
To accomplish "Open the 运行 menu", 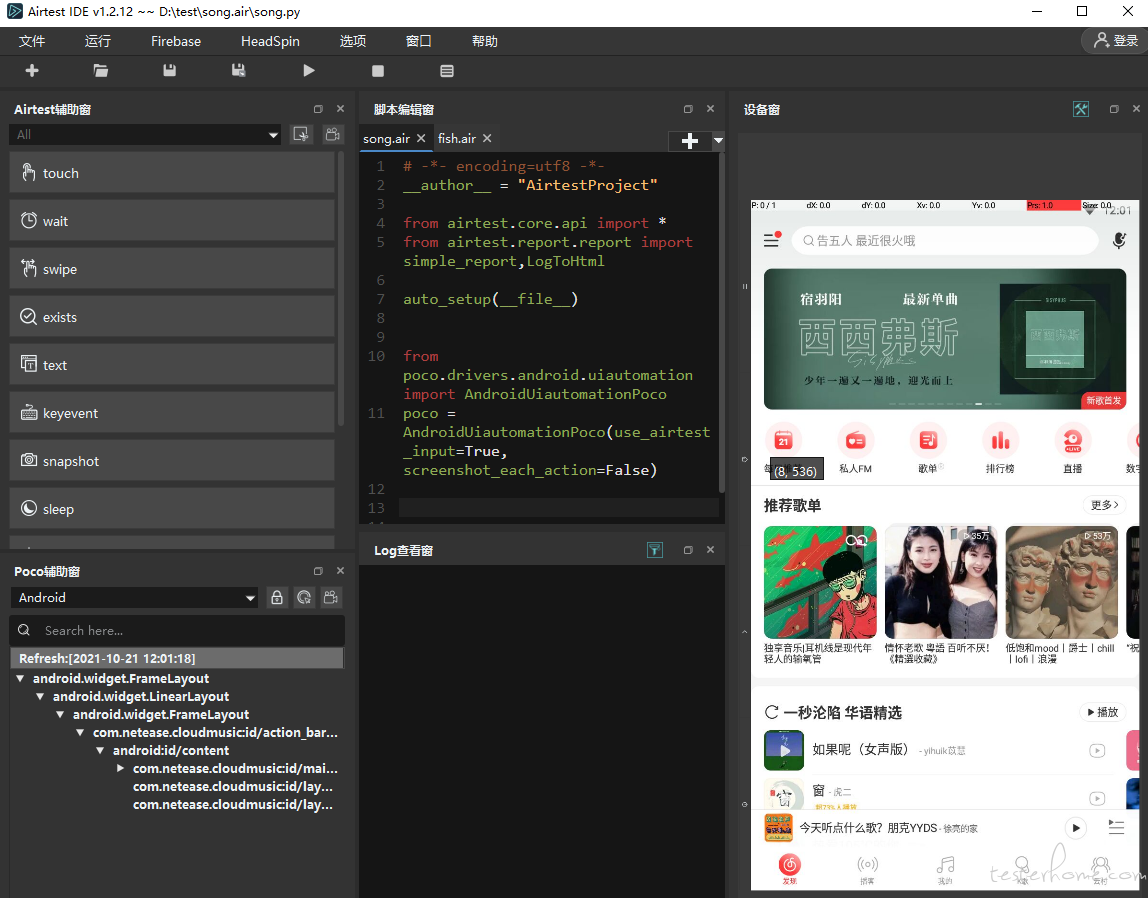I will pos(97,41).
